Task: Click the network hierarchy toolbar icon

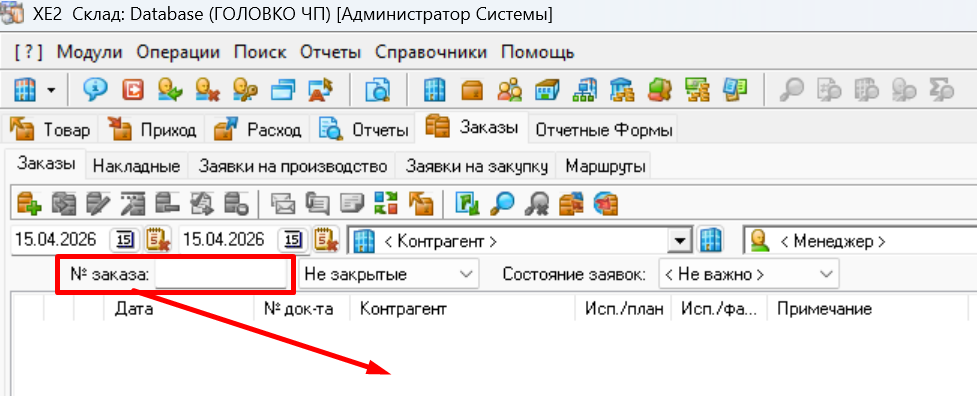Action: click(x=584, y=90)
